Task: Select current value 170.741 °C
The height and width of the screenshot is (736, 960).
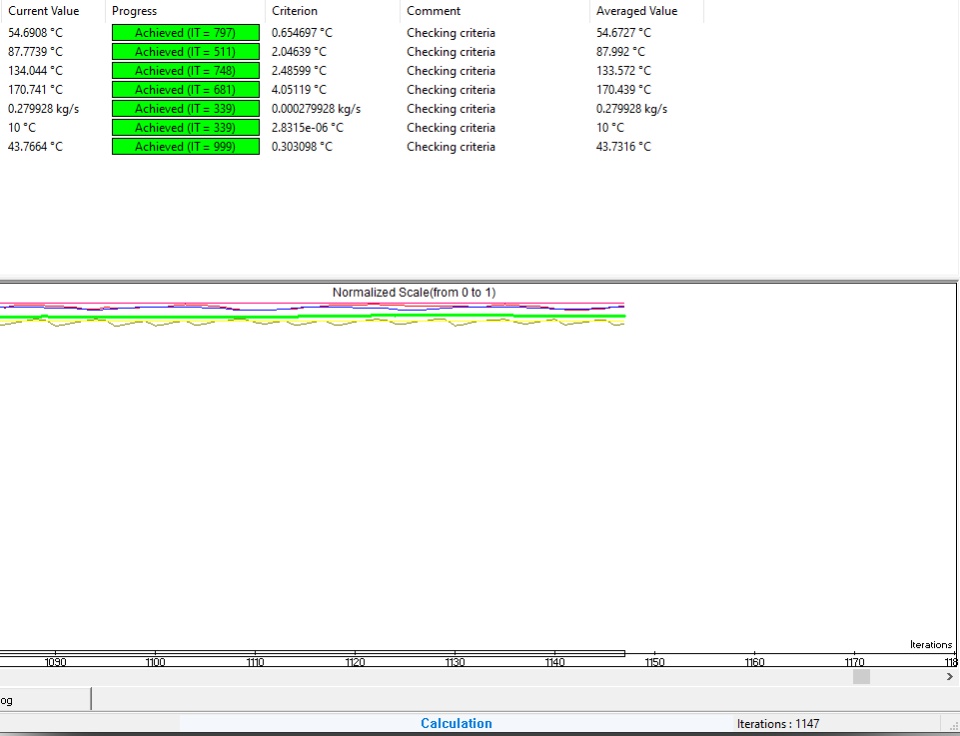Action: coord(35,89)
